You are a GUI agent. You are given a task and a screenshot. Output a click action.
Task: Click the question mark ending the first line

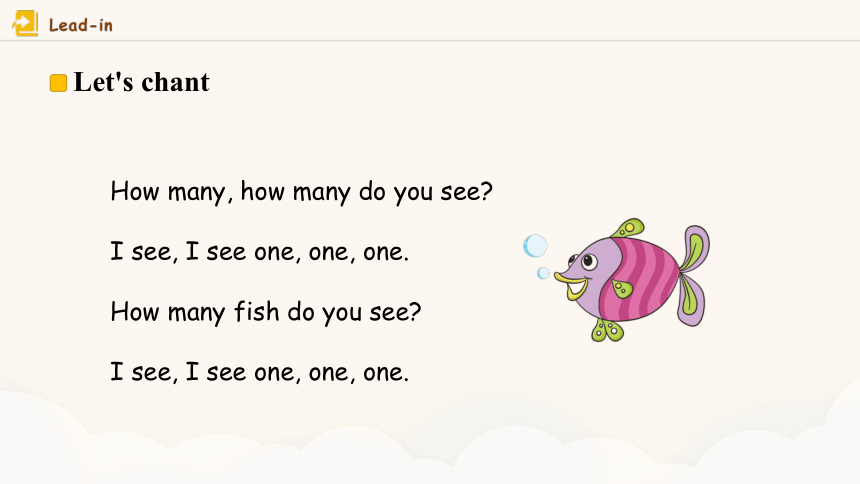486,191
